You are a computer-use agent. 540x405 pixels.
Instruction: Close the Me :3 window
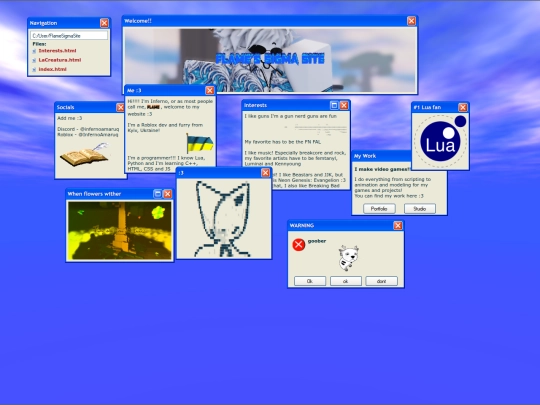pyautogui.click(x=209, y=90)
